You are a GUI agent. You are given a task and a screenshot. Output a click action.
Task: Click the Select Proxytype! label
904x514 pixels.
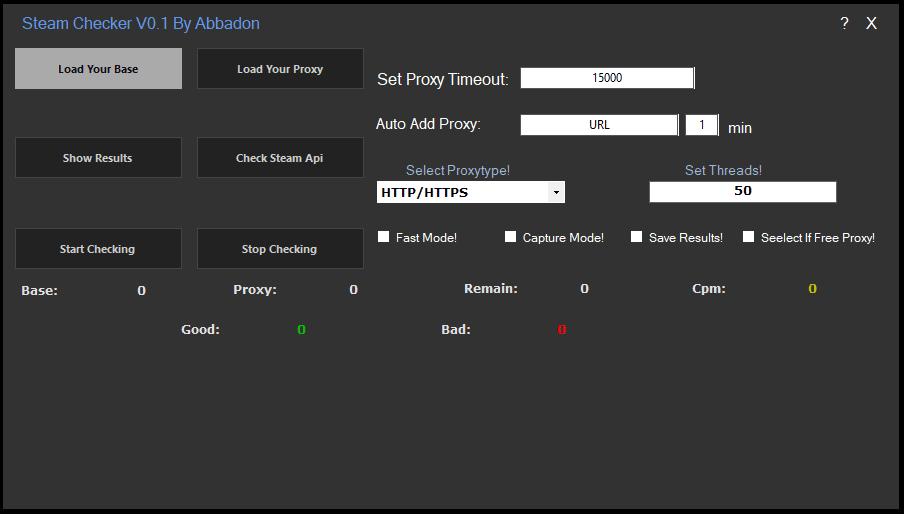pyautogui.click(x=458, y=170)
